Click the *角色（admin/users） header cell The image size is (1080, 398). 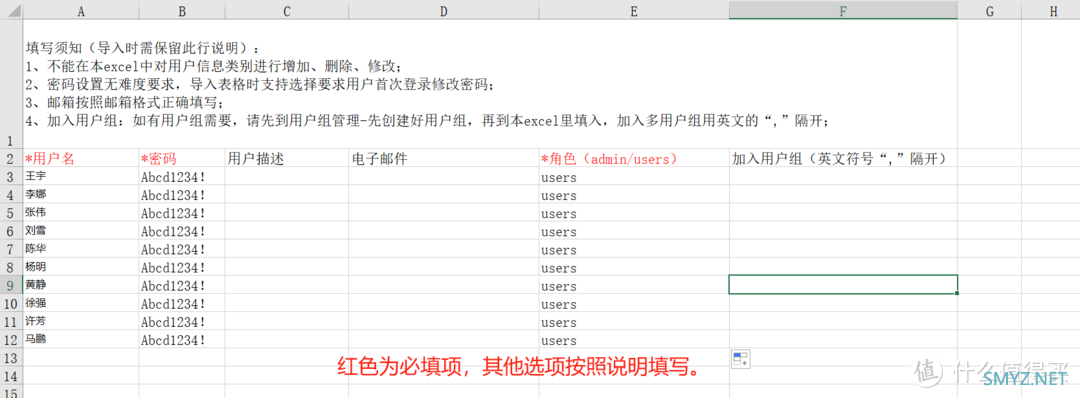pos(634,158)
